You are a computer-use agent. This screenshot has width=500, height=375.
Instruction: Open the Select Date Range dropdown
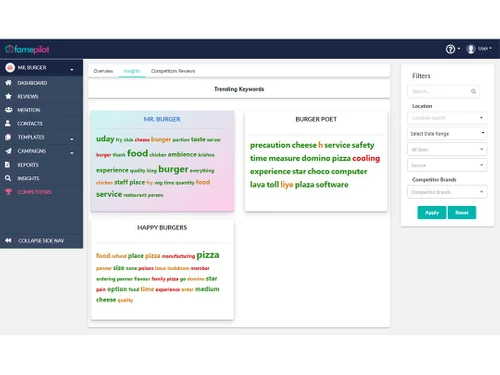click(447, 134)
